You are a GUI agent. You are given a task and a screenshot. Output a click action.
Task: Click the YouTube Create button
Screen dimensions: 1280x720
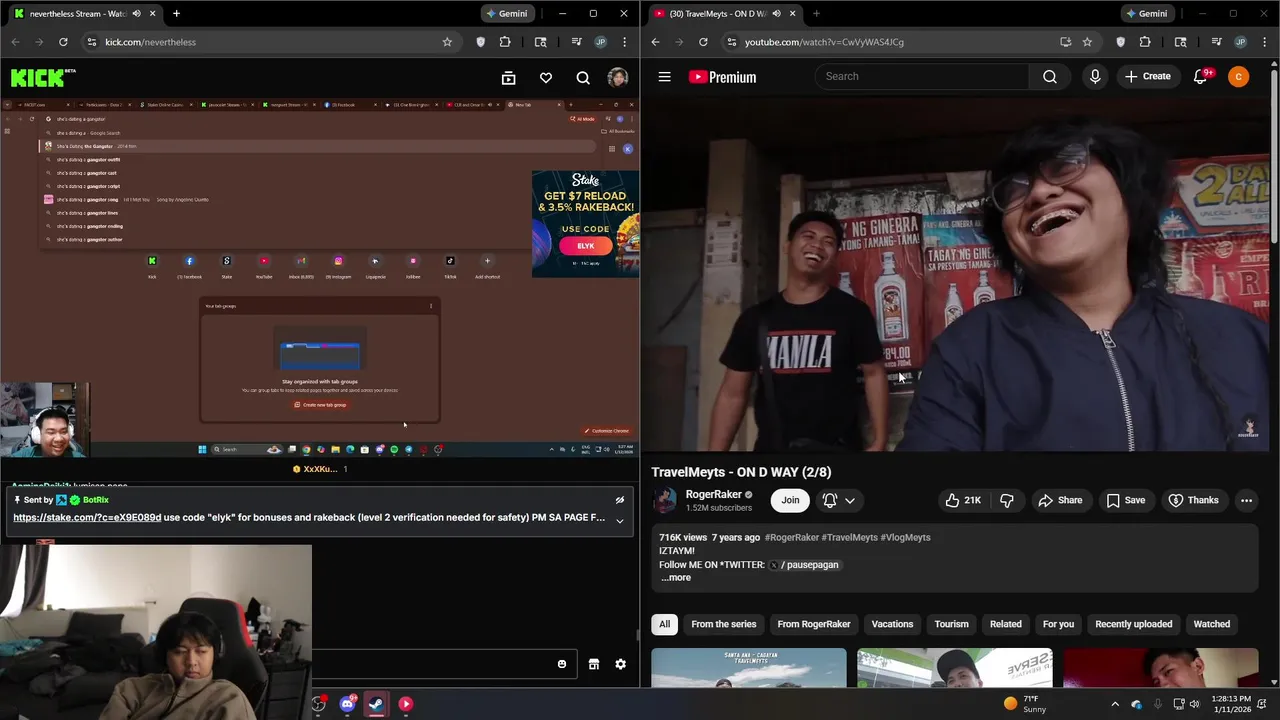1147,76
